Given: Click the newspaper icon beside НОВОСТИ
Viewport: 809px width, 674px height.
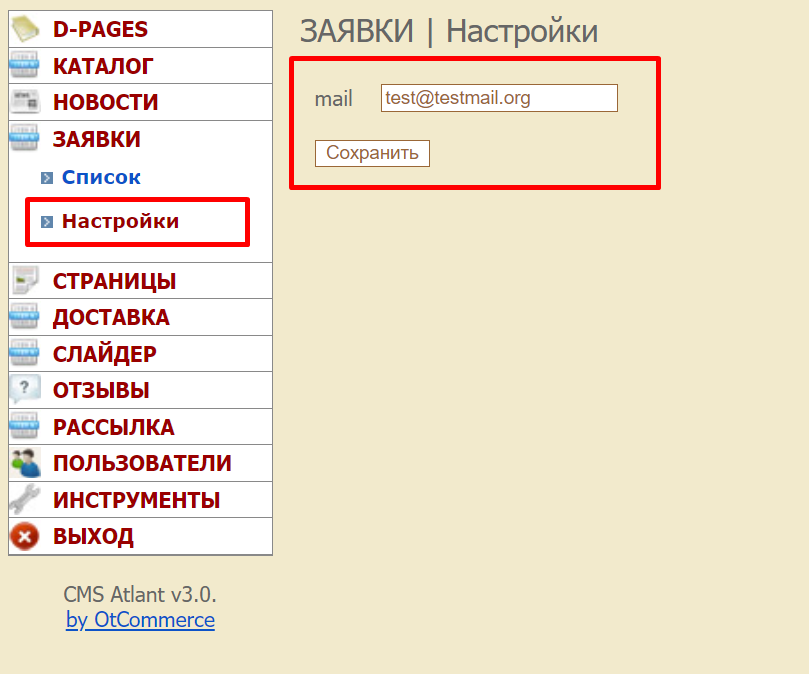Looking at the screenshot, I should [x=25, y=101].
